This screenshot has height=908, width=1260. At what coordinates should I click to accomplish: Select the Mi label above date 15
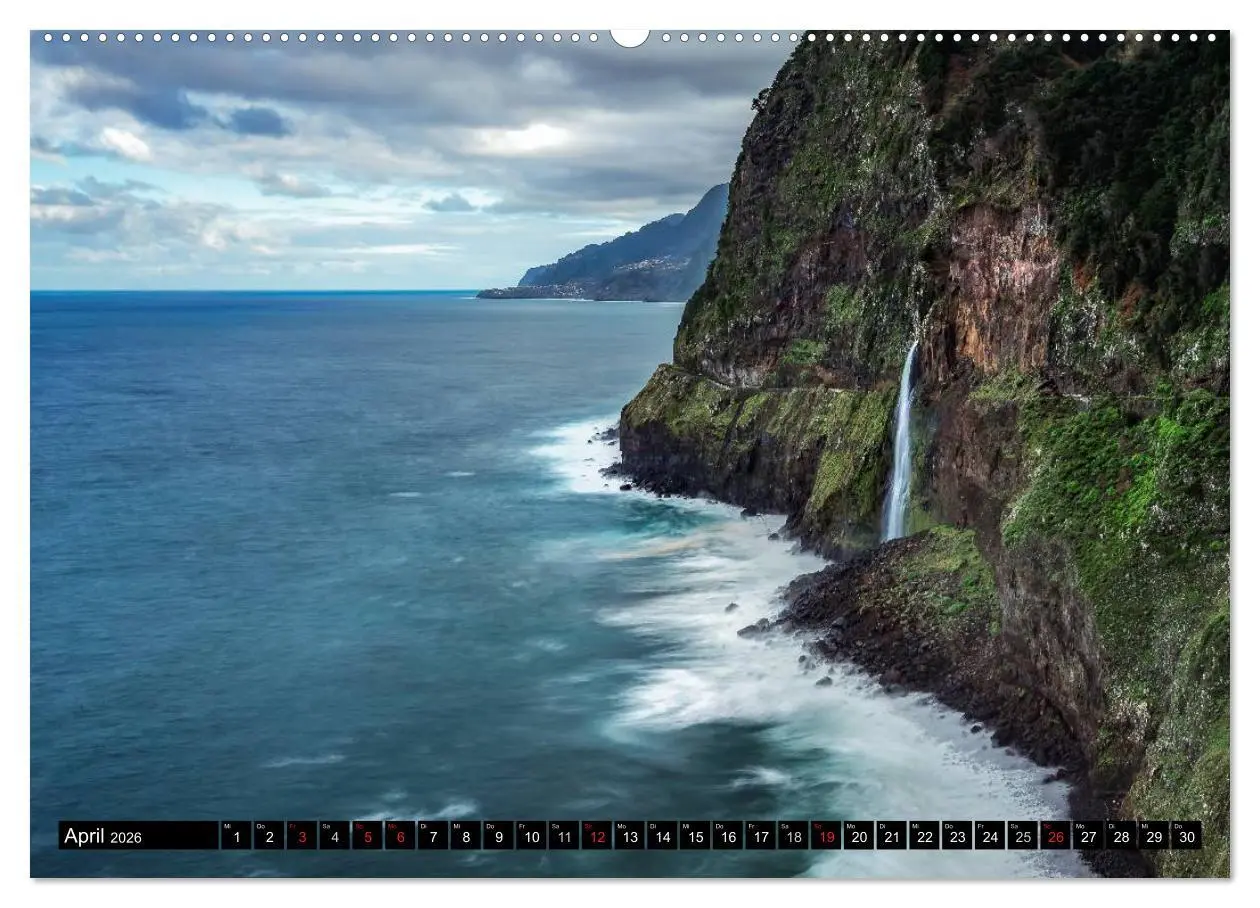tap(685, 824)
